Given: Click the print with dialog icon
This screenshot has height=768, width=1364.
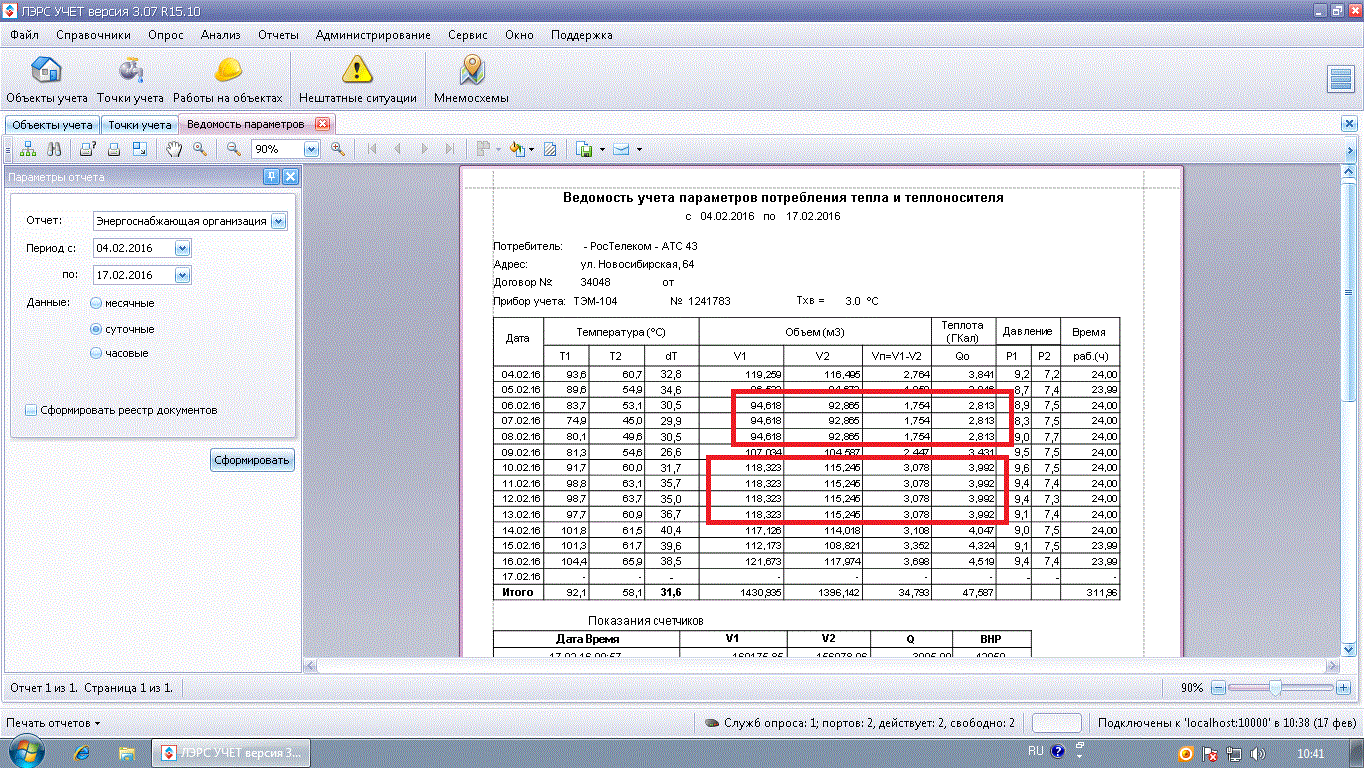Looking at the screenshot, I should tap(88, 149).
